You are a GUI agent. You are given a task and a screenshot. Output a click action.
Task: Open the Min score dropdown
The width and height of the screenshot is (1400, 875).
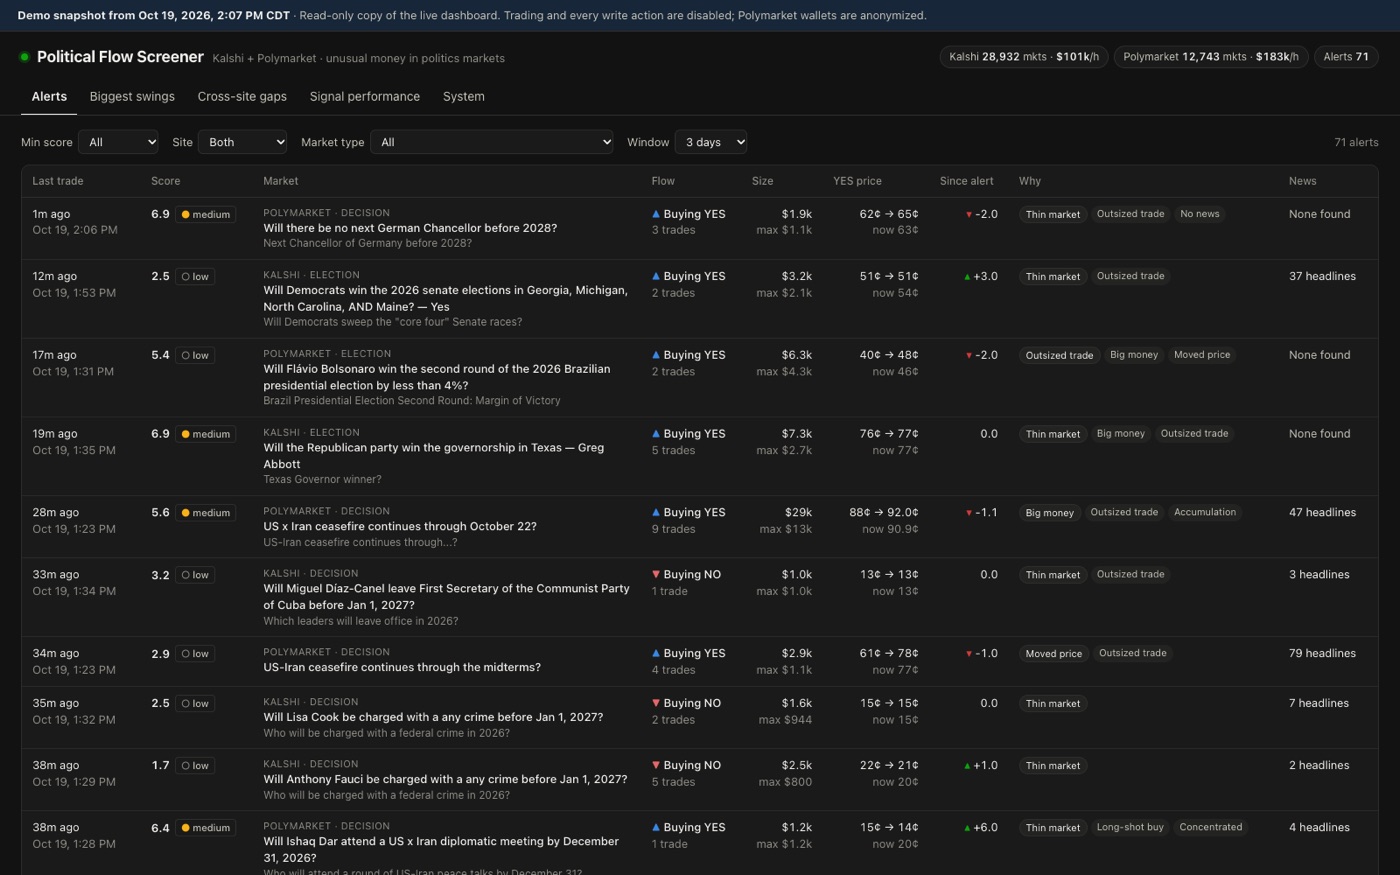[118, 142]
